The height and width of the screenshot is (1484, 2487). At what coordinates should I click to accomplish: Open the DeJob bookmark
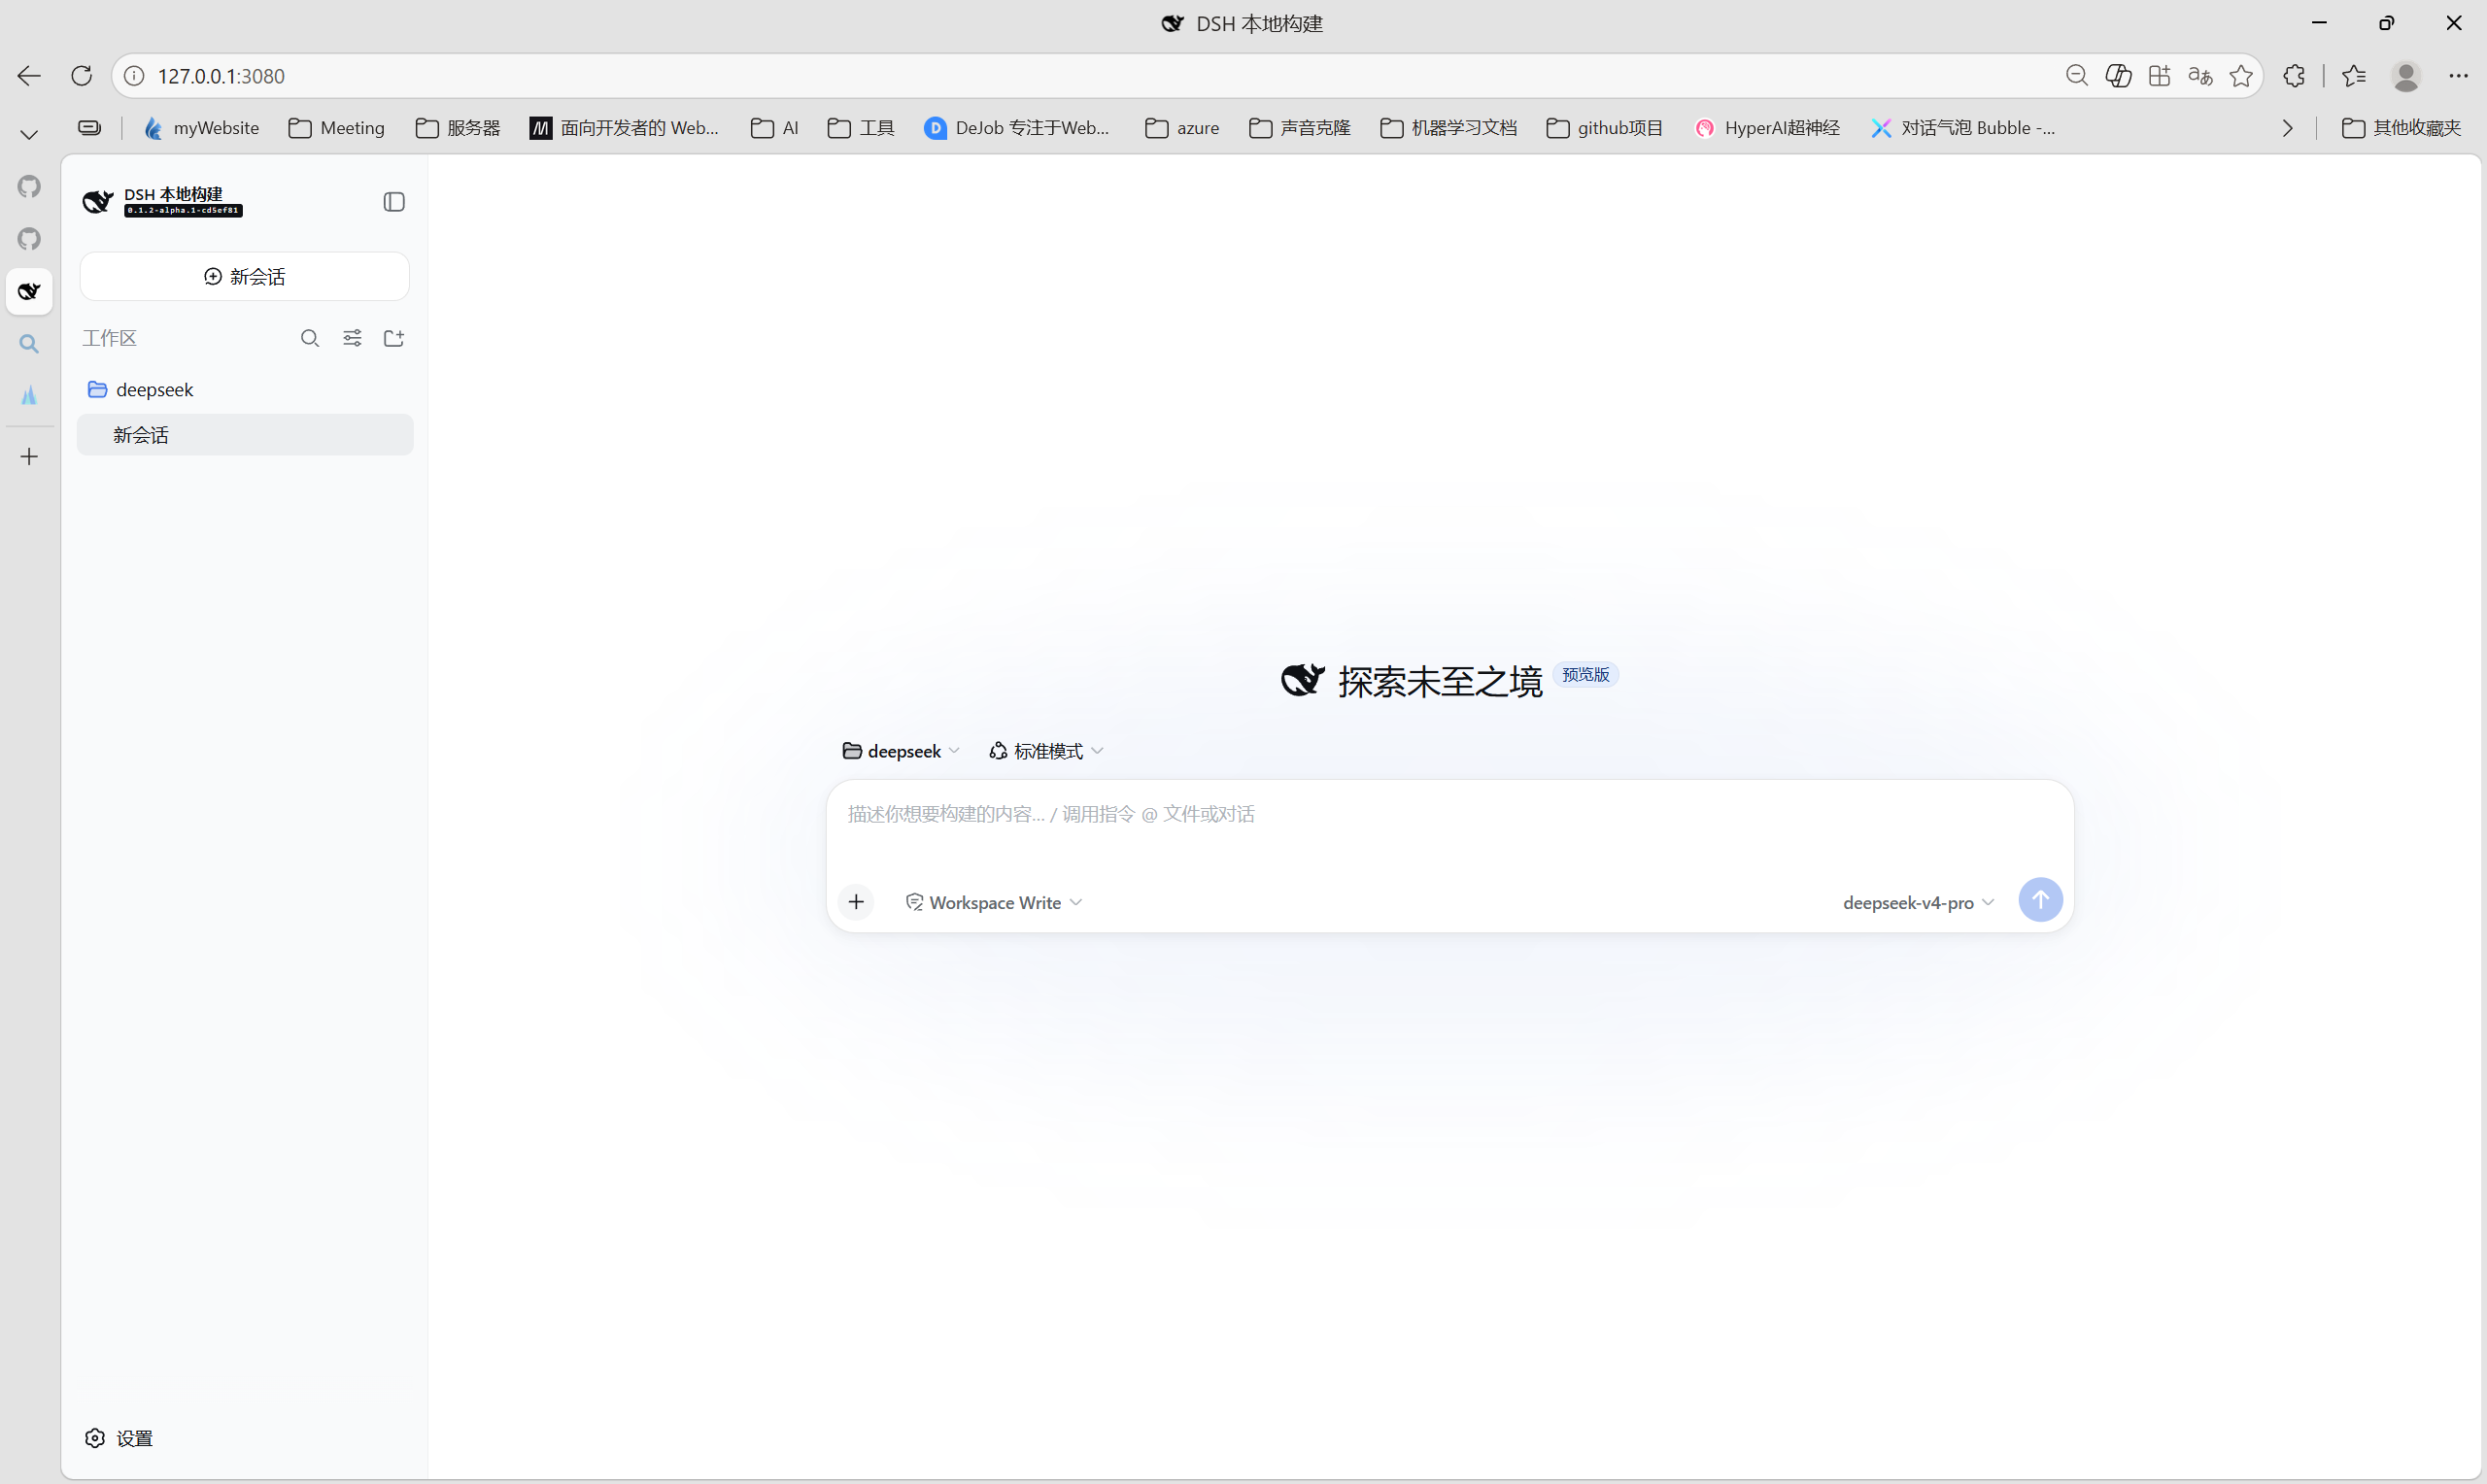(x=1017, y=128)
